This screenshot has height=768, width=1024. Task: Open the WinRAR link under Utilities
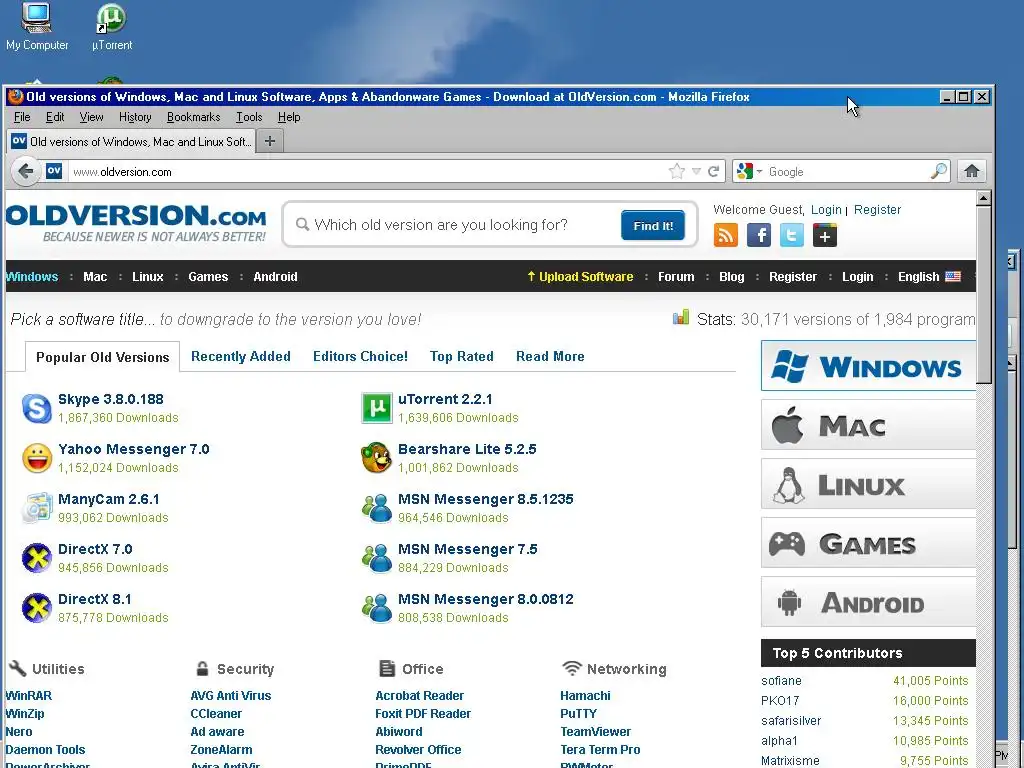29,696
